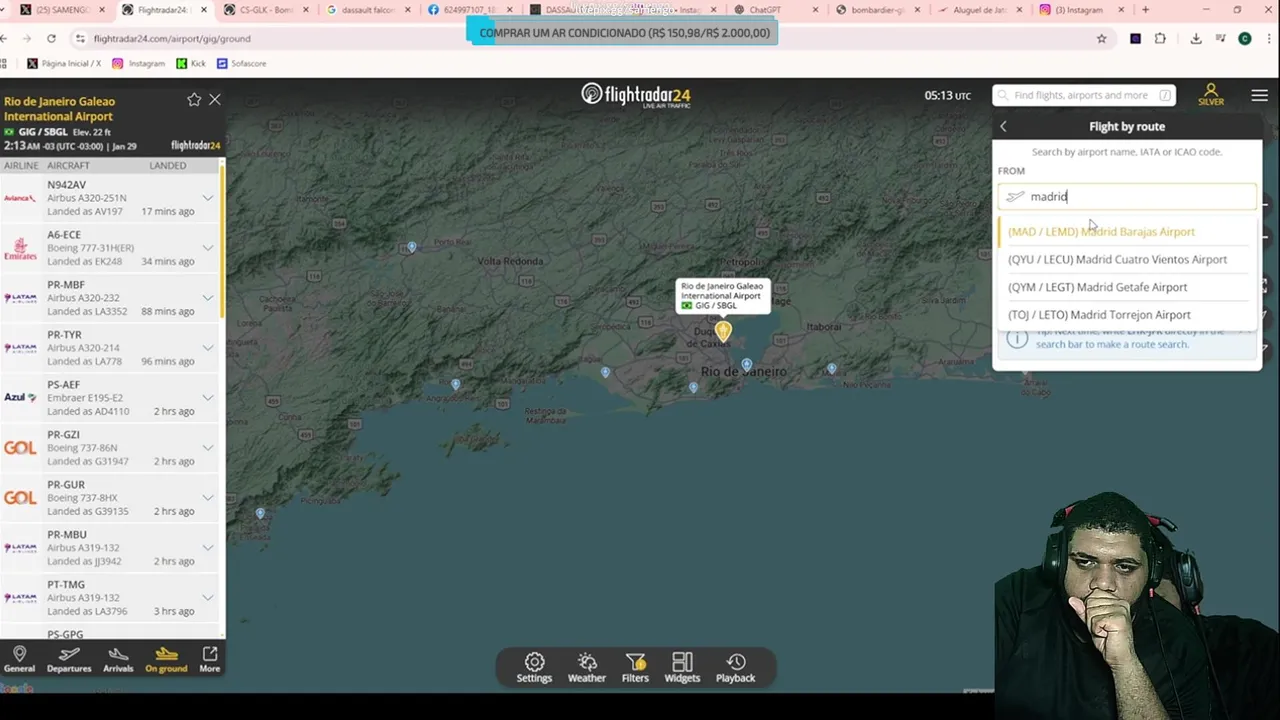
Task: Open the Instagram bookmark
Action: (x=138, y=63)
